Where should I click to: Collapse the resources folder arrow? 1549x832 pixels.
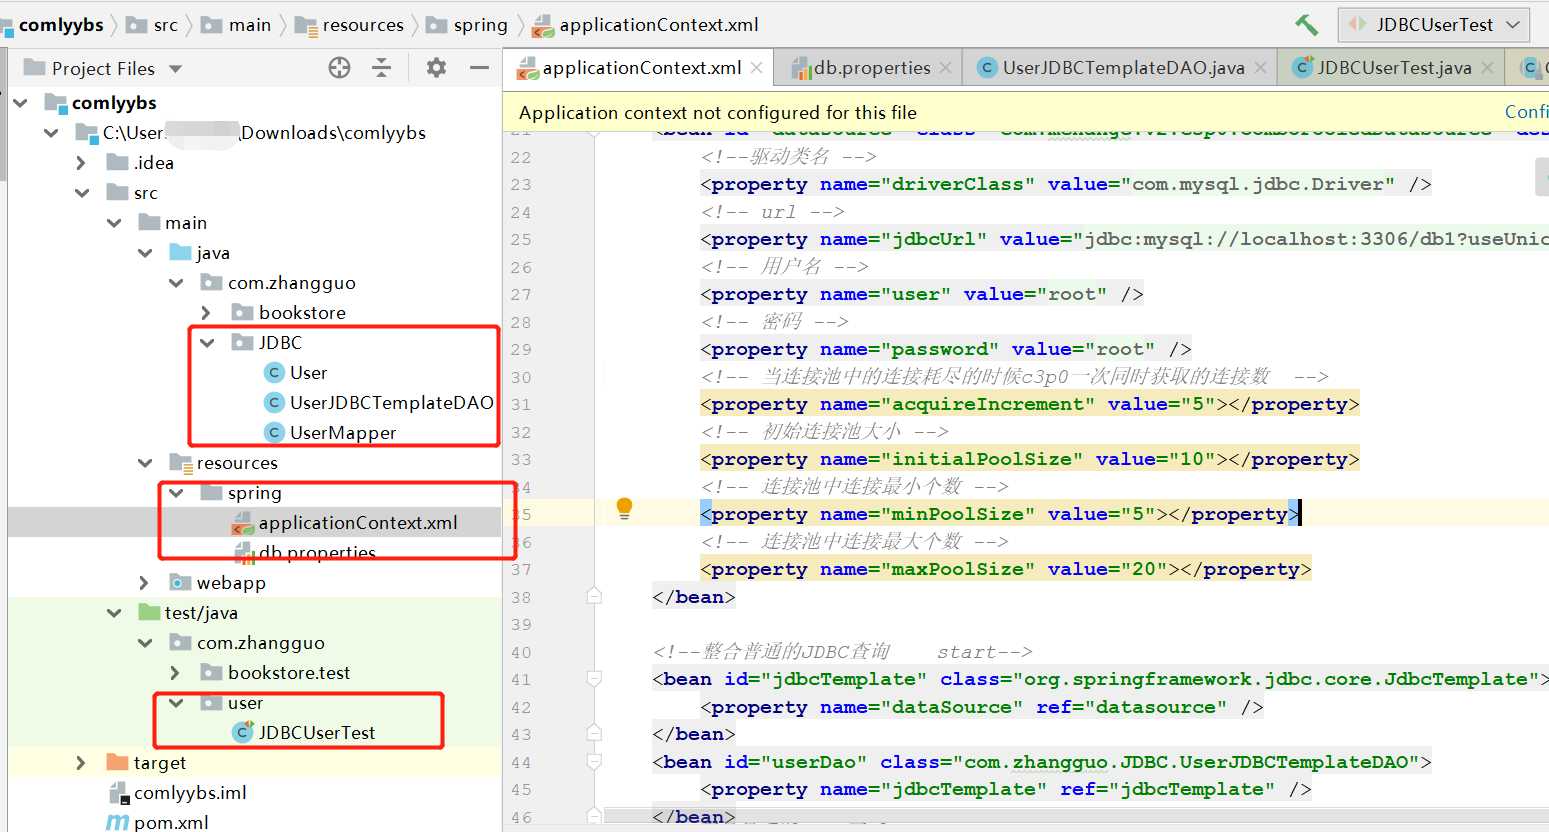pyautogui.click(x=146, y=463)
